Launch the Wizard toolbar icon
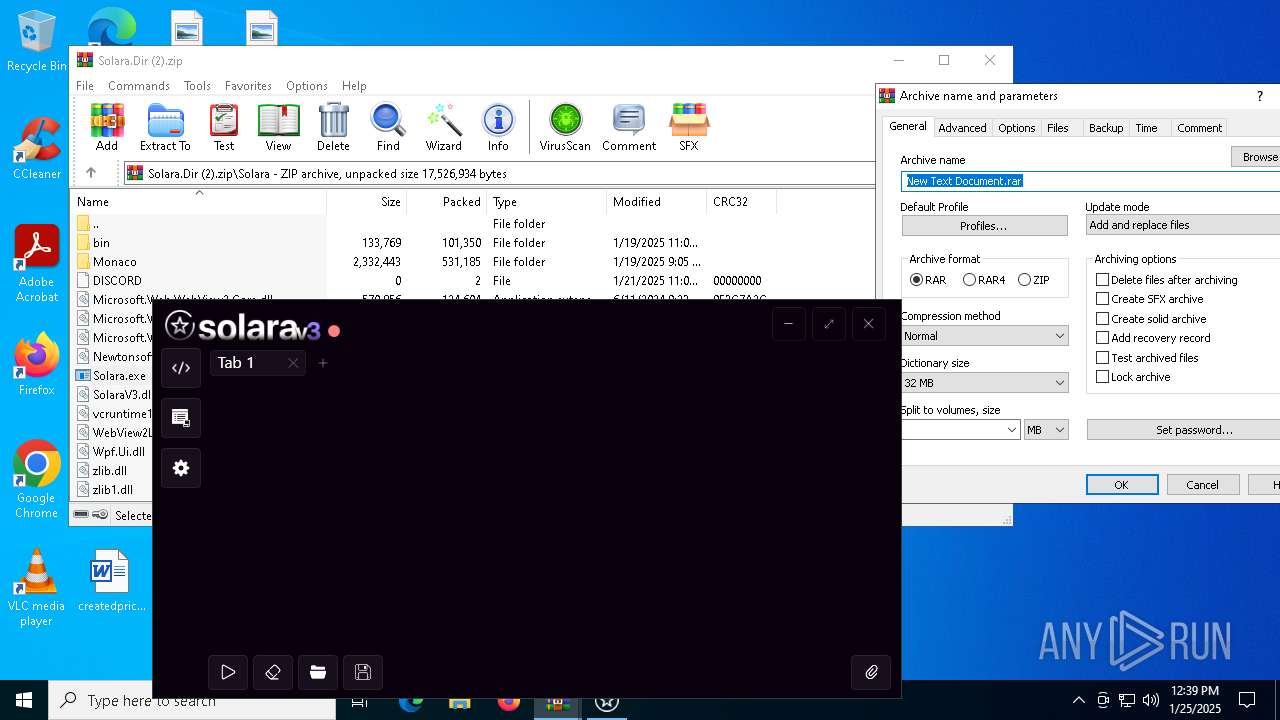The image size is (1280, 720). click(443, 127)
